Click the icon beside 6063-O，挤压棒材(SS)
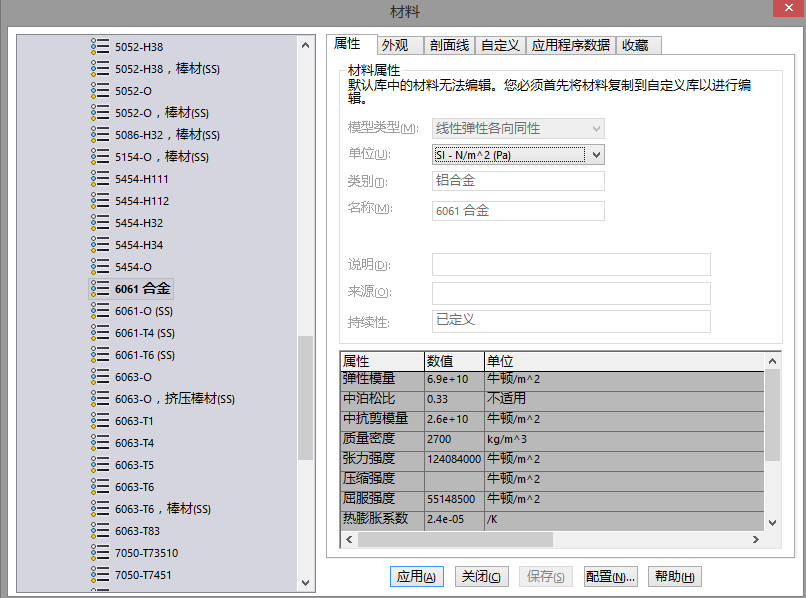The width and height of the screenshot is (806, 598). [x=100, y=398]
